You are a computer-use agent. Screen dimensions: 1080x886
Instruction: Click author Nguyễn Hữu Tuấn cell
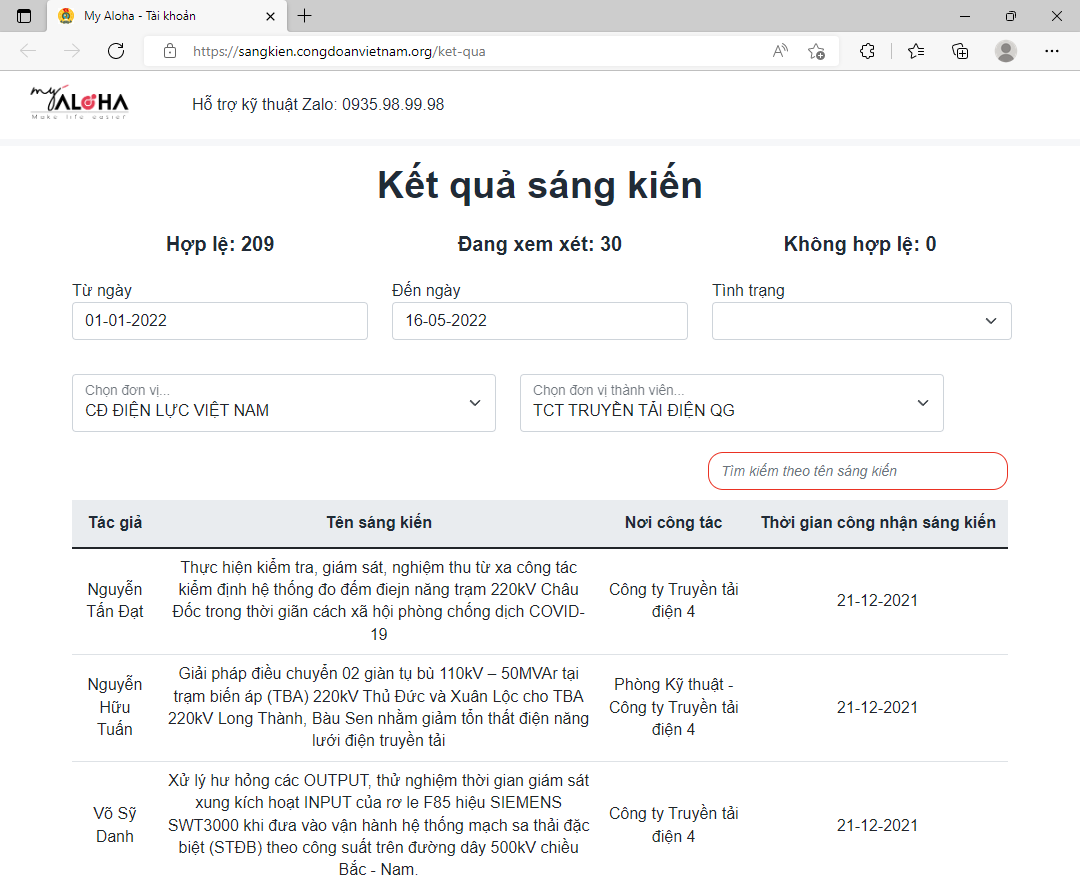click(115, 707)
